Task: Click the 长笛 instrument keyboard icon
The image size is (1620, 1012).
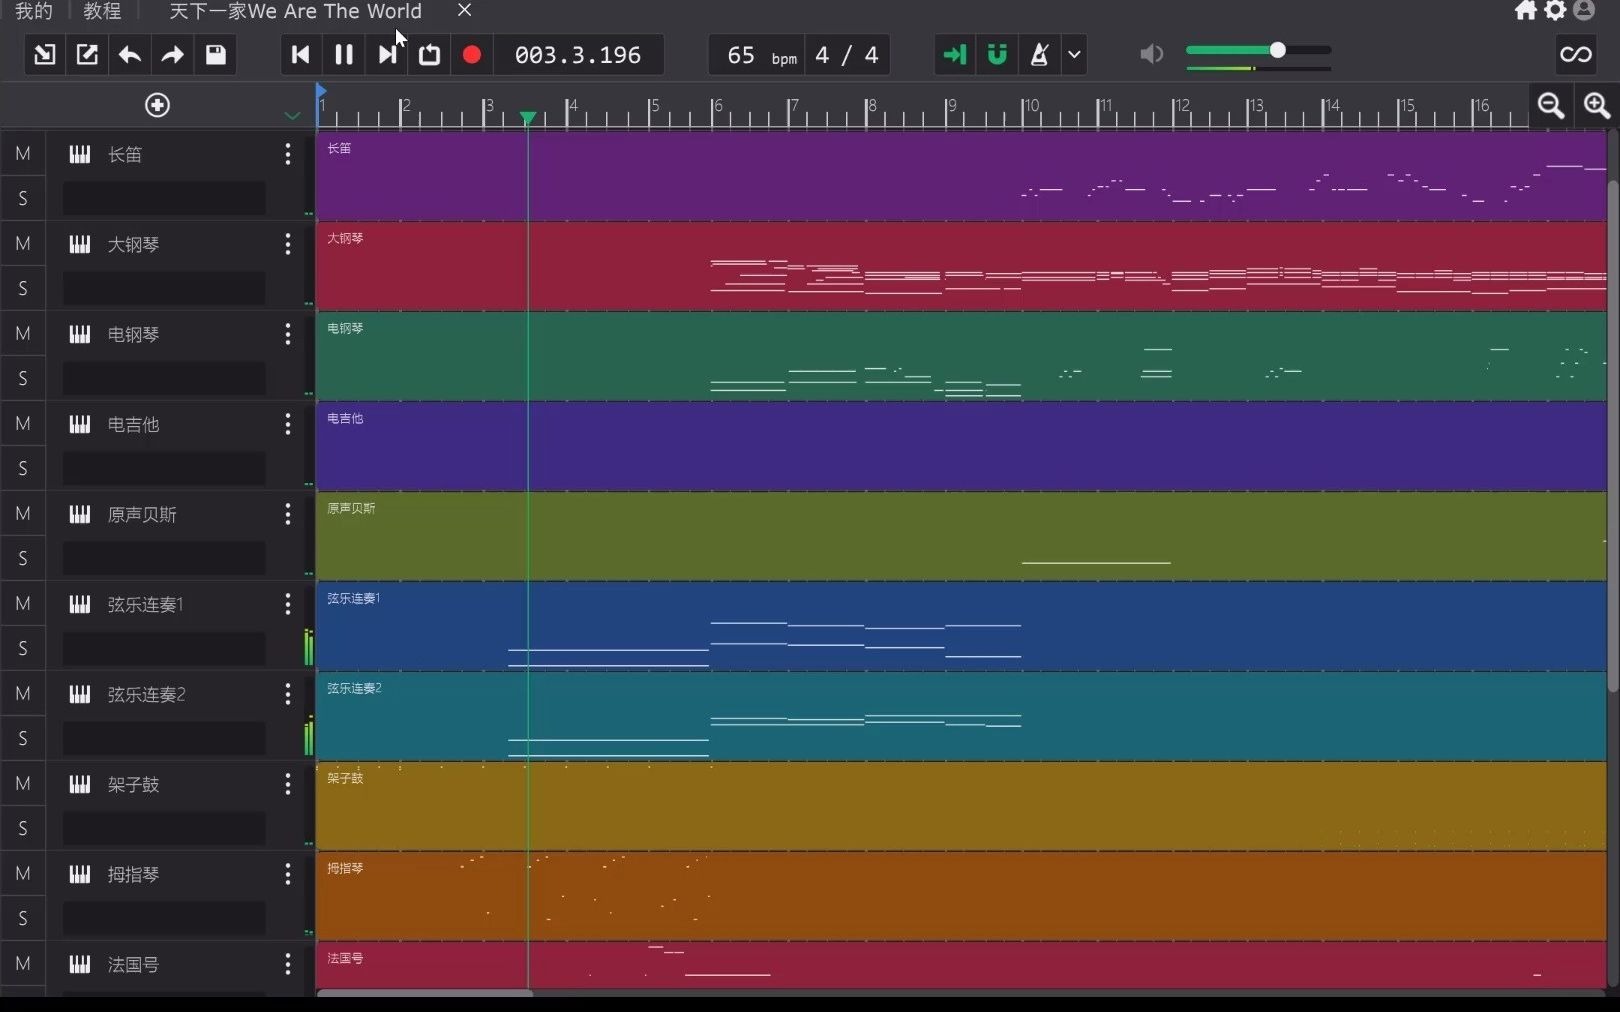Action: (x=80, y=154)
